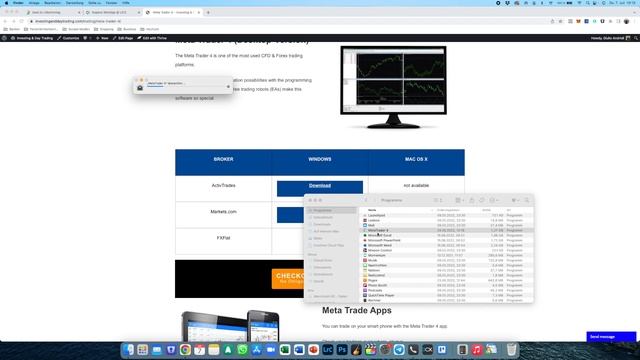The image size is (640, 360).
Task: Click the eject arrow in the installer popup
Action: coord(228,87)
